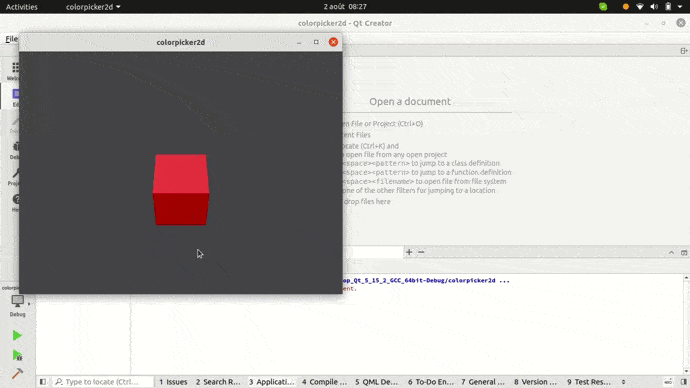Select the Debug/colorpicker2d output line
The height and width of the screenshot is (388, 690).
(426, 280)
